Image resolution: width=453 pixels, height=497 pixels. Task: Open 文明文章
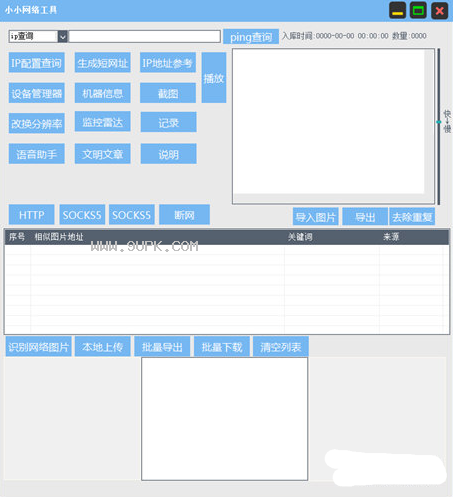(x=102, y=154)
